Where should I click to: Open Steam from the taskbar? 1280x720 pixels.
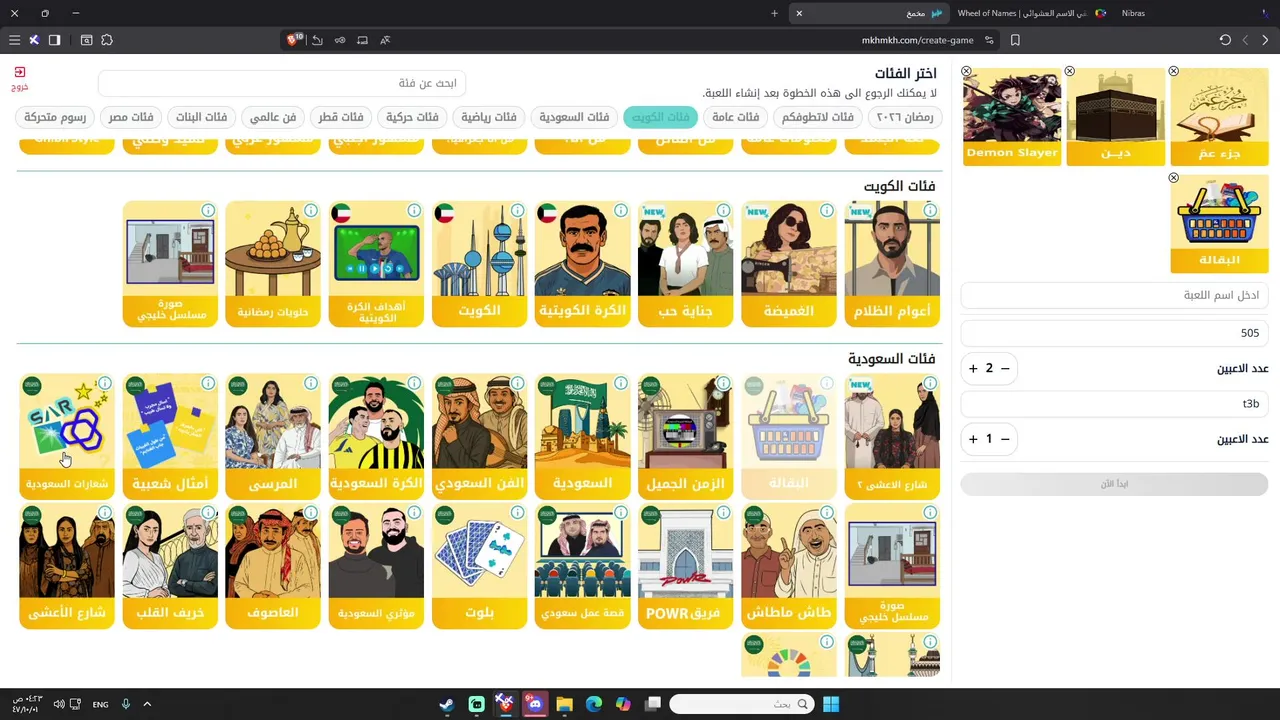pos(447,704)
